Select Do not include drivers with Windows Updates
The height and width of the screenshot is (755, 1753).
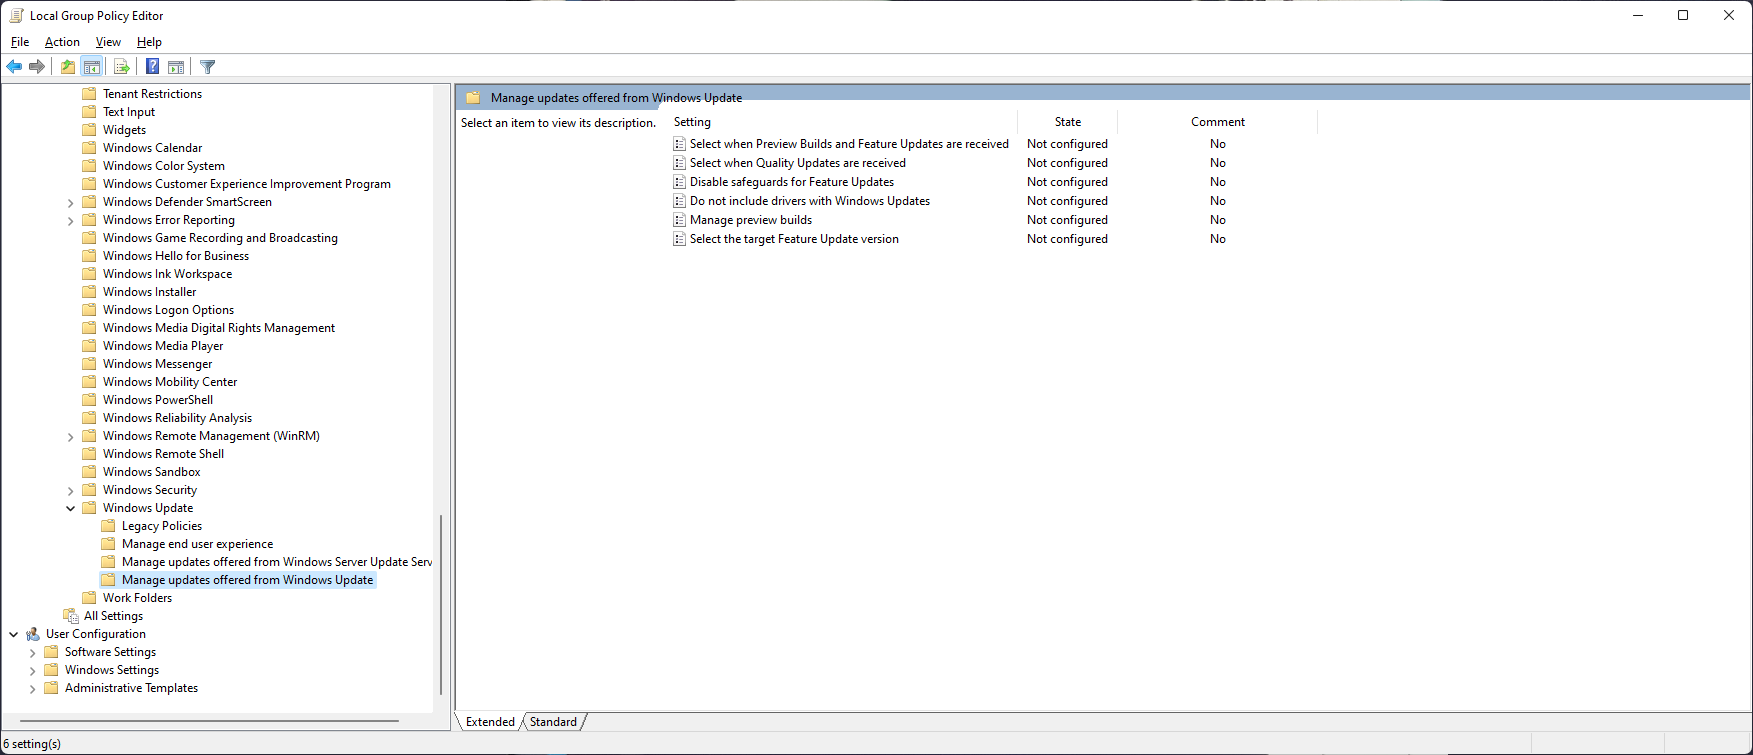tap(810, 201)
